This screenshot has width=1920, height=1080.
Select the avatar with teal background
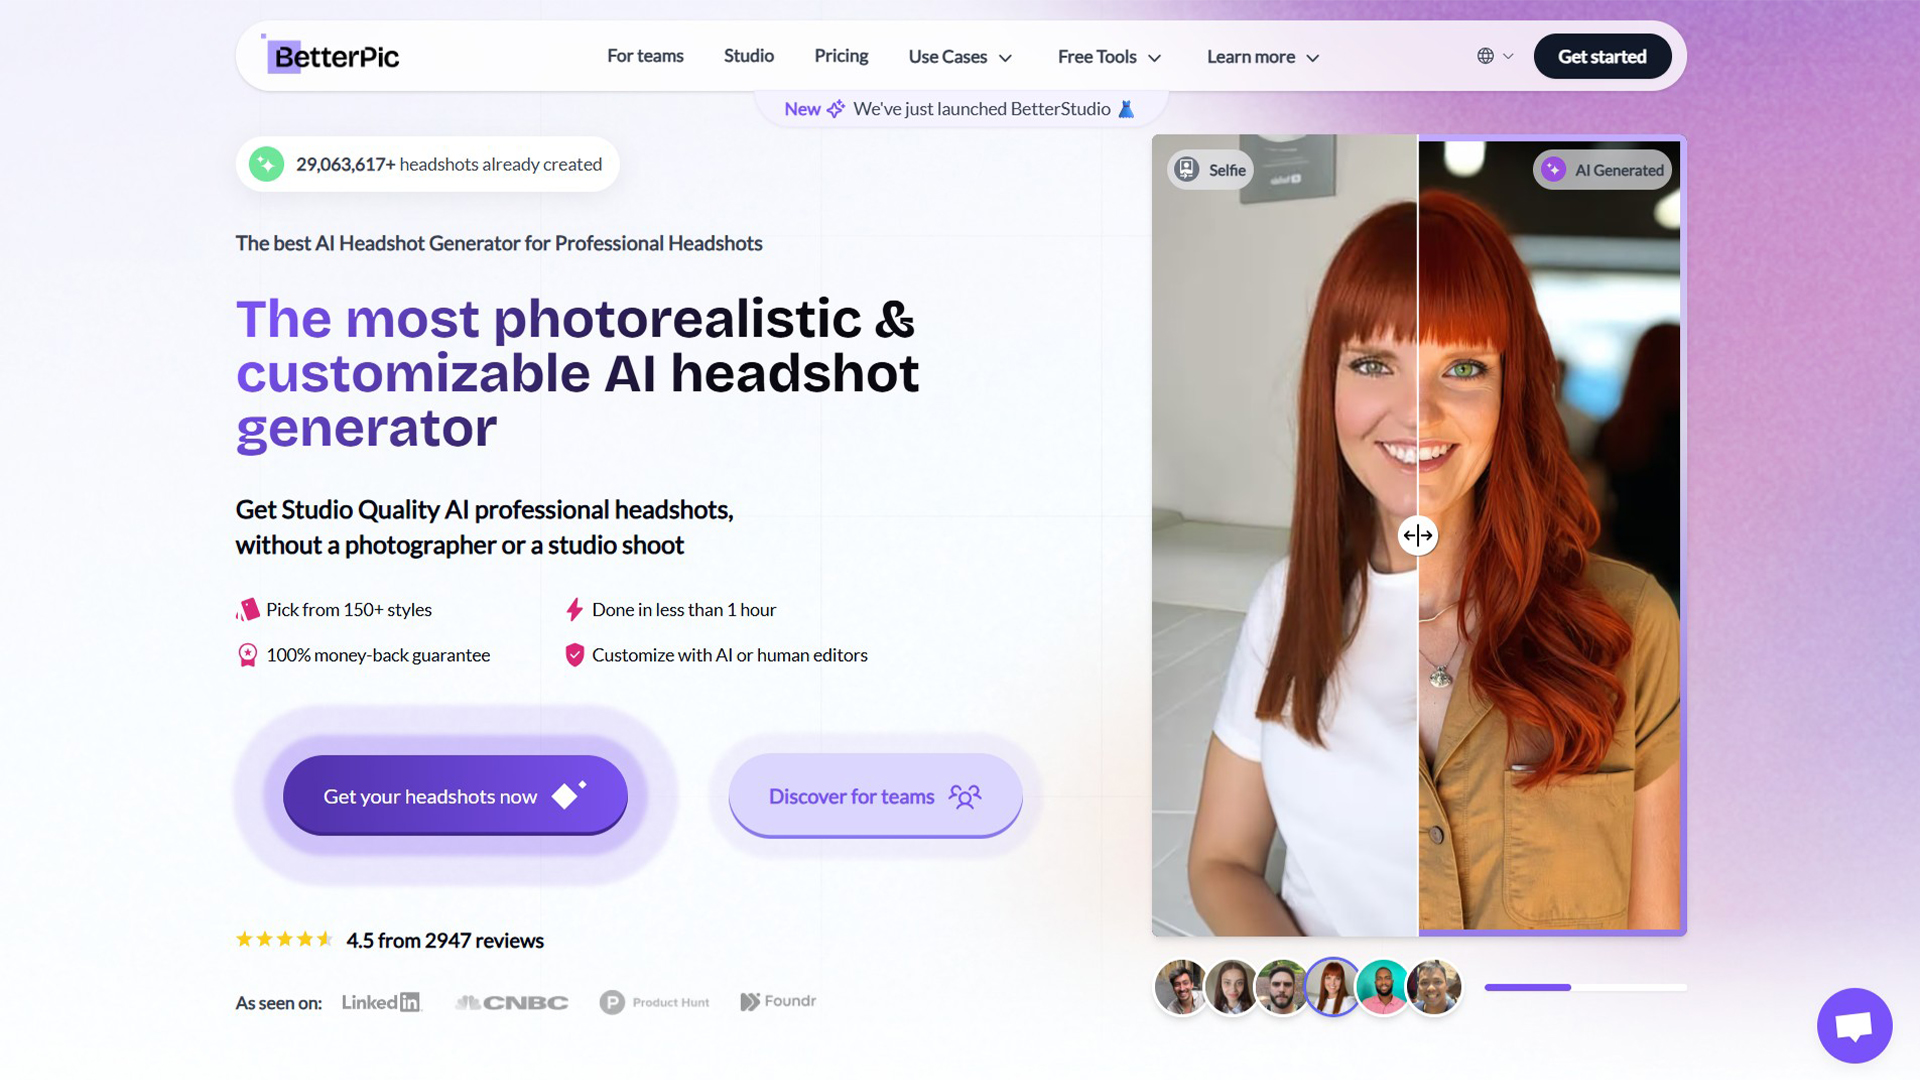point(1384,987)
